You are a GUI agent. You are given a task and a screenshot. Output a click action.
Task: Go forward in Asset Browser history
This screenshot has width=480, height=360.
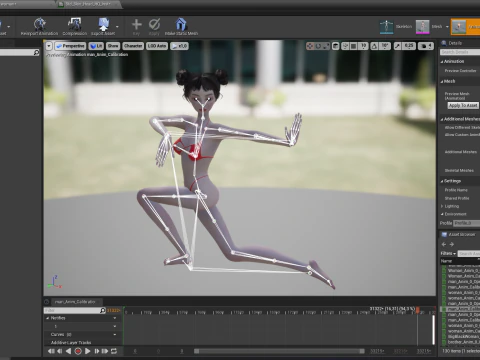click(x=452, y=244)
